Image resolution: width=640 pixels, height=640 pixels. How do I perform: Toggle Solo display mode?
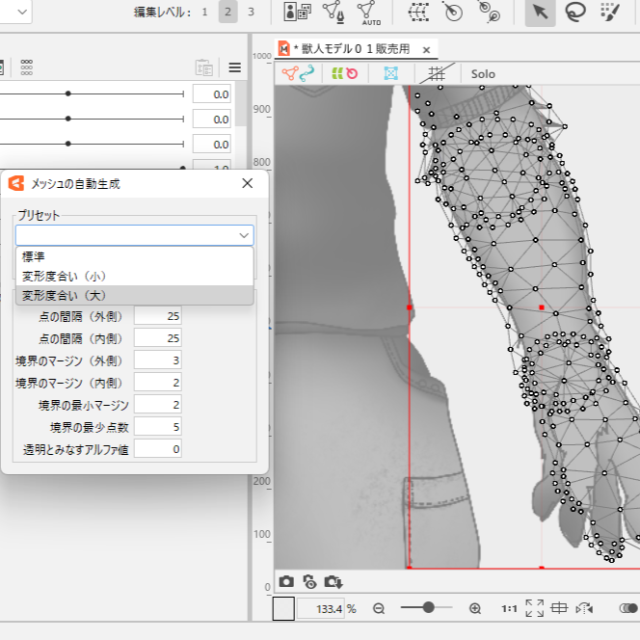click(x=483, y=73)
